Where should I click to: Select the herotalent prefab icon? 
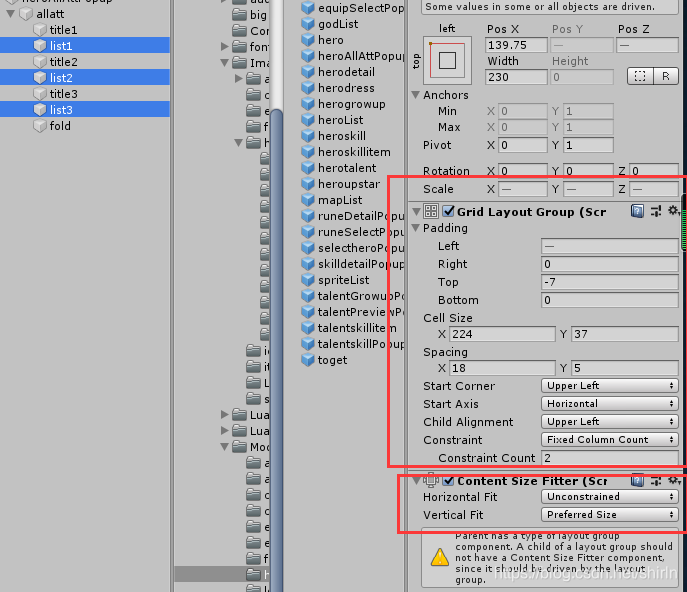click(308, 168)
